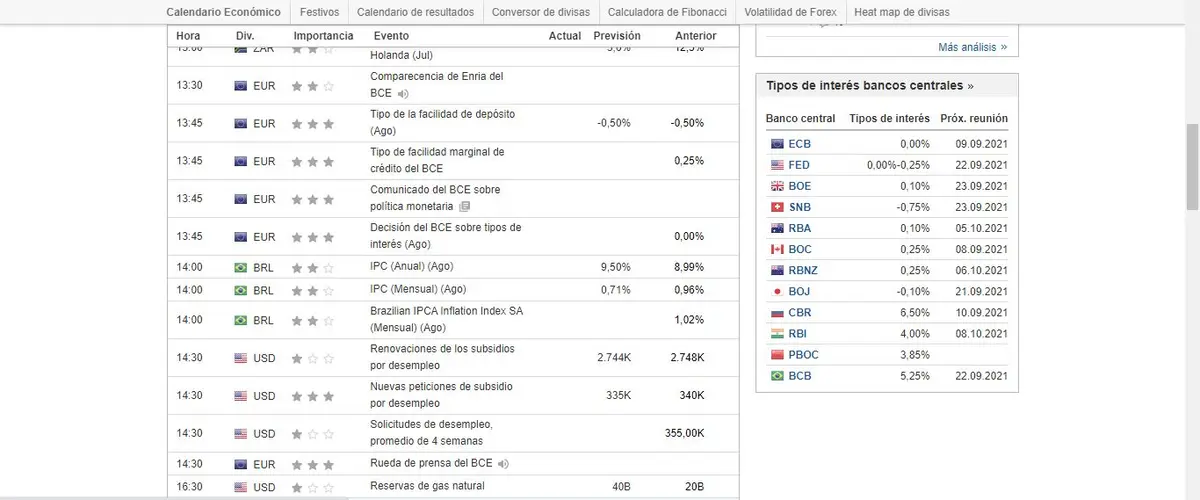Open the Más análisis link
Viewport: 1200px width, 500px height.
coord(972,47)
